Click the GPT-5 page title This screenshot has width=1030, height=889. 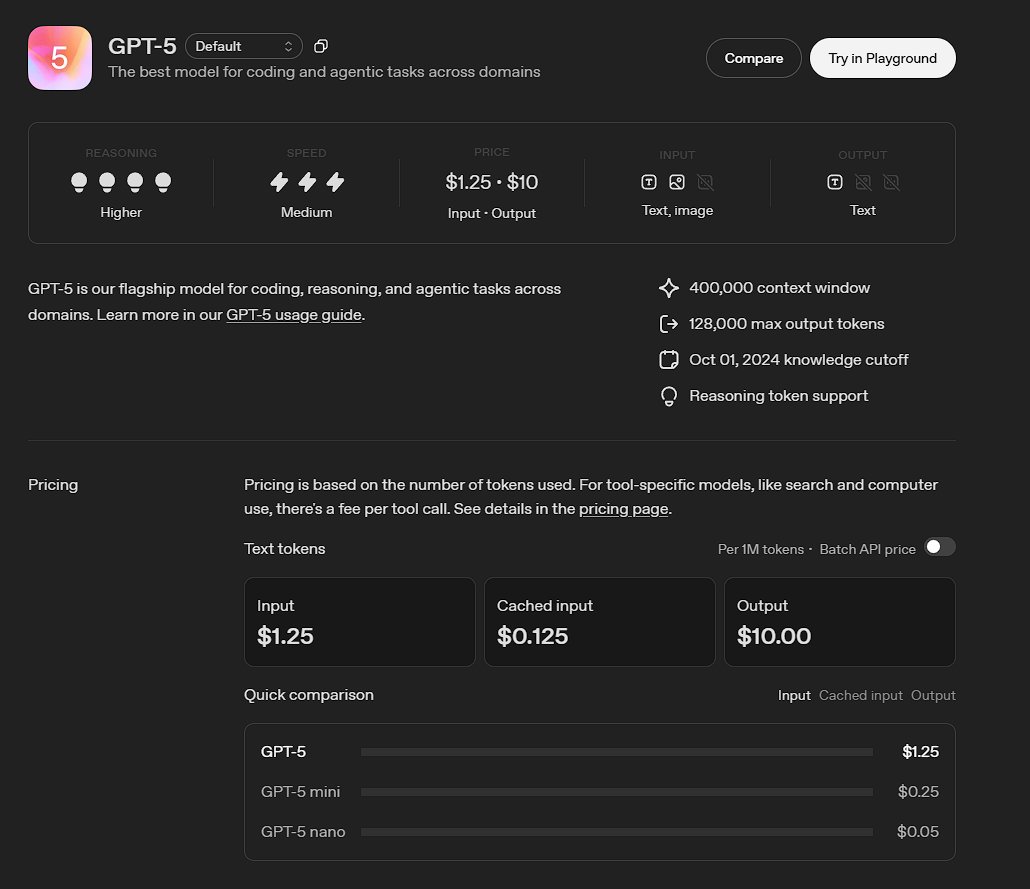142,46
